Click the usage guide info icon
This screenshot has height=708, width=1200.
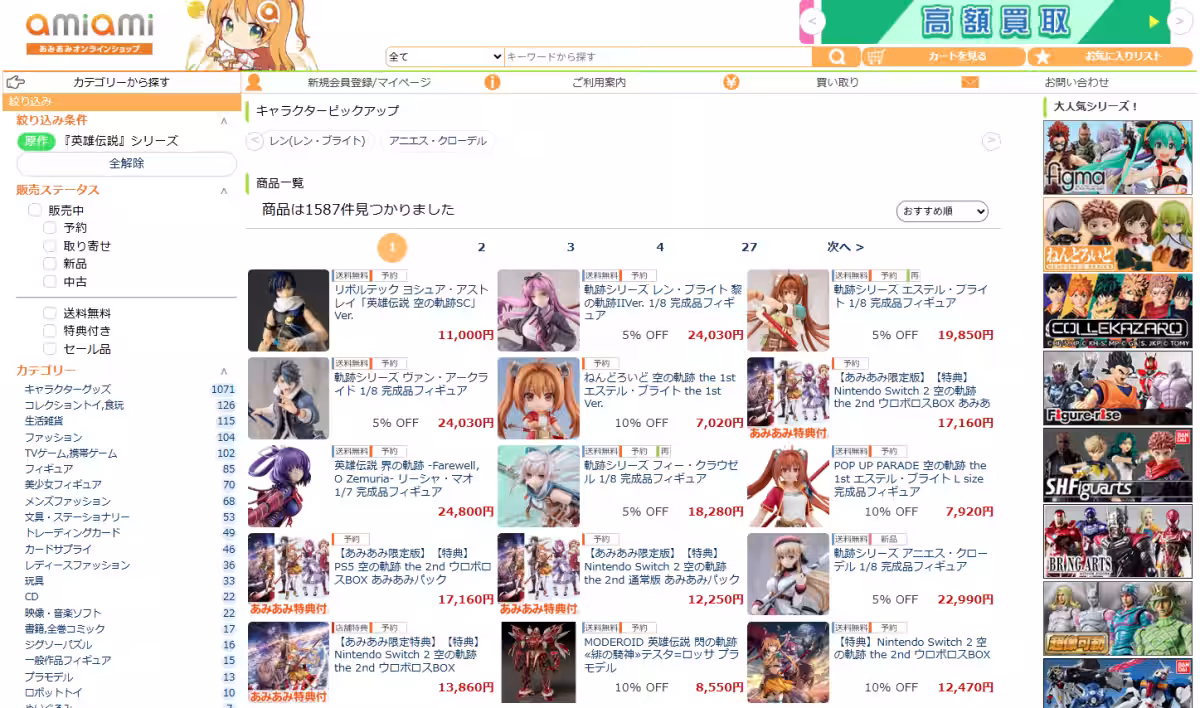click(x=492, y=82)
